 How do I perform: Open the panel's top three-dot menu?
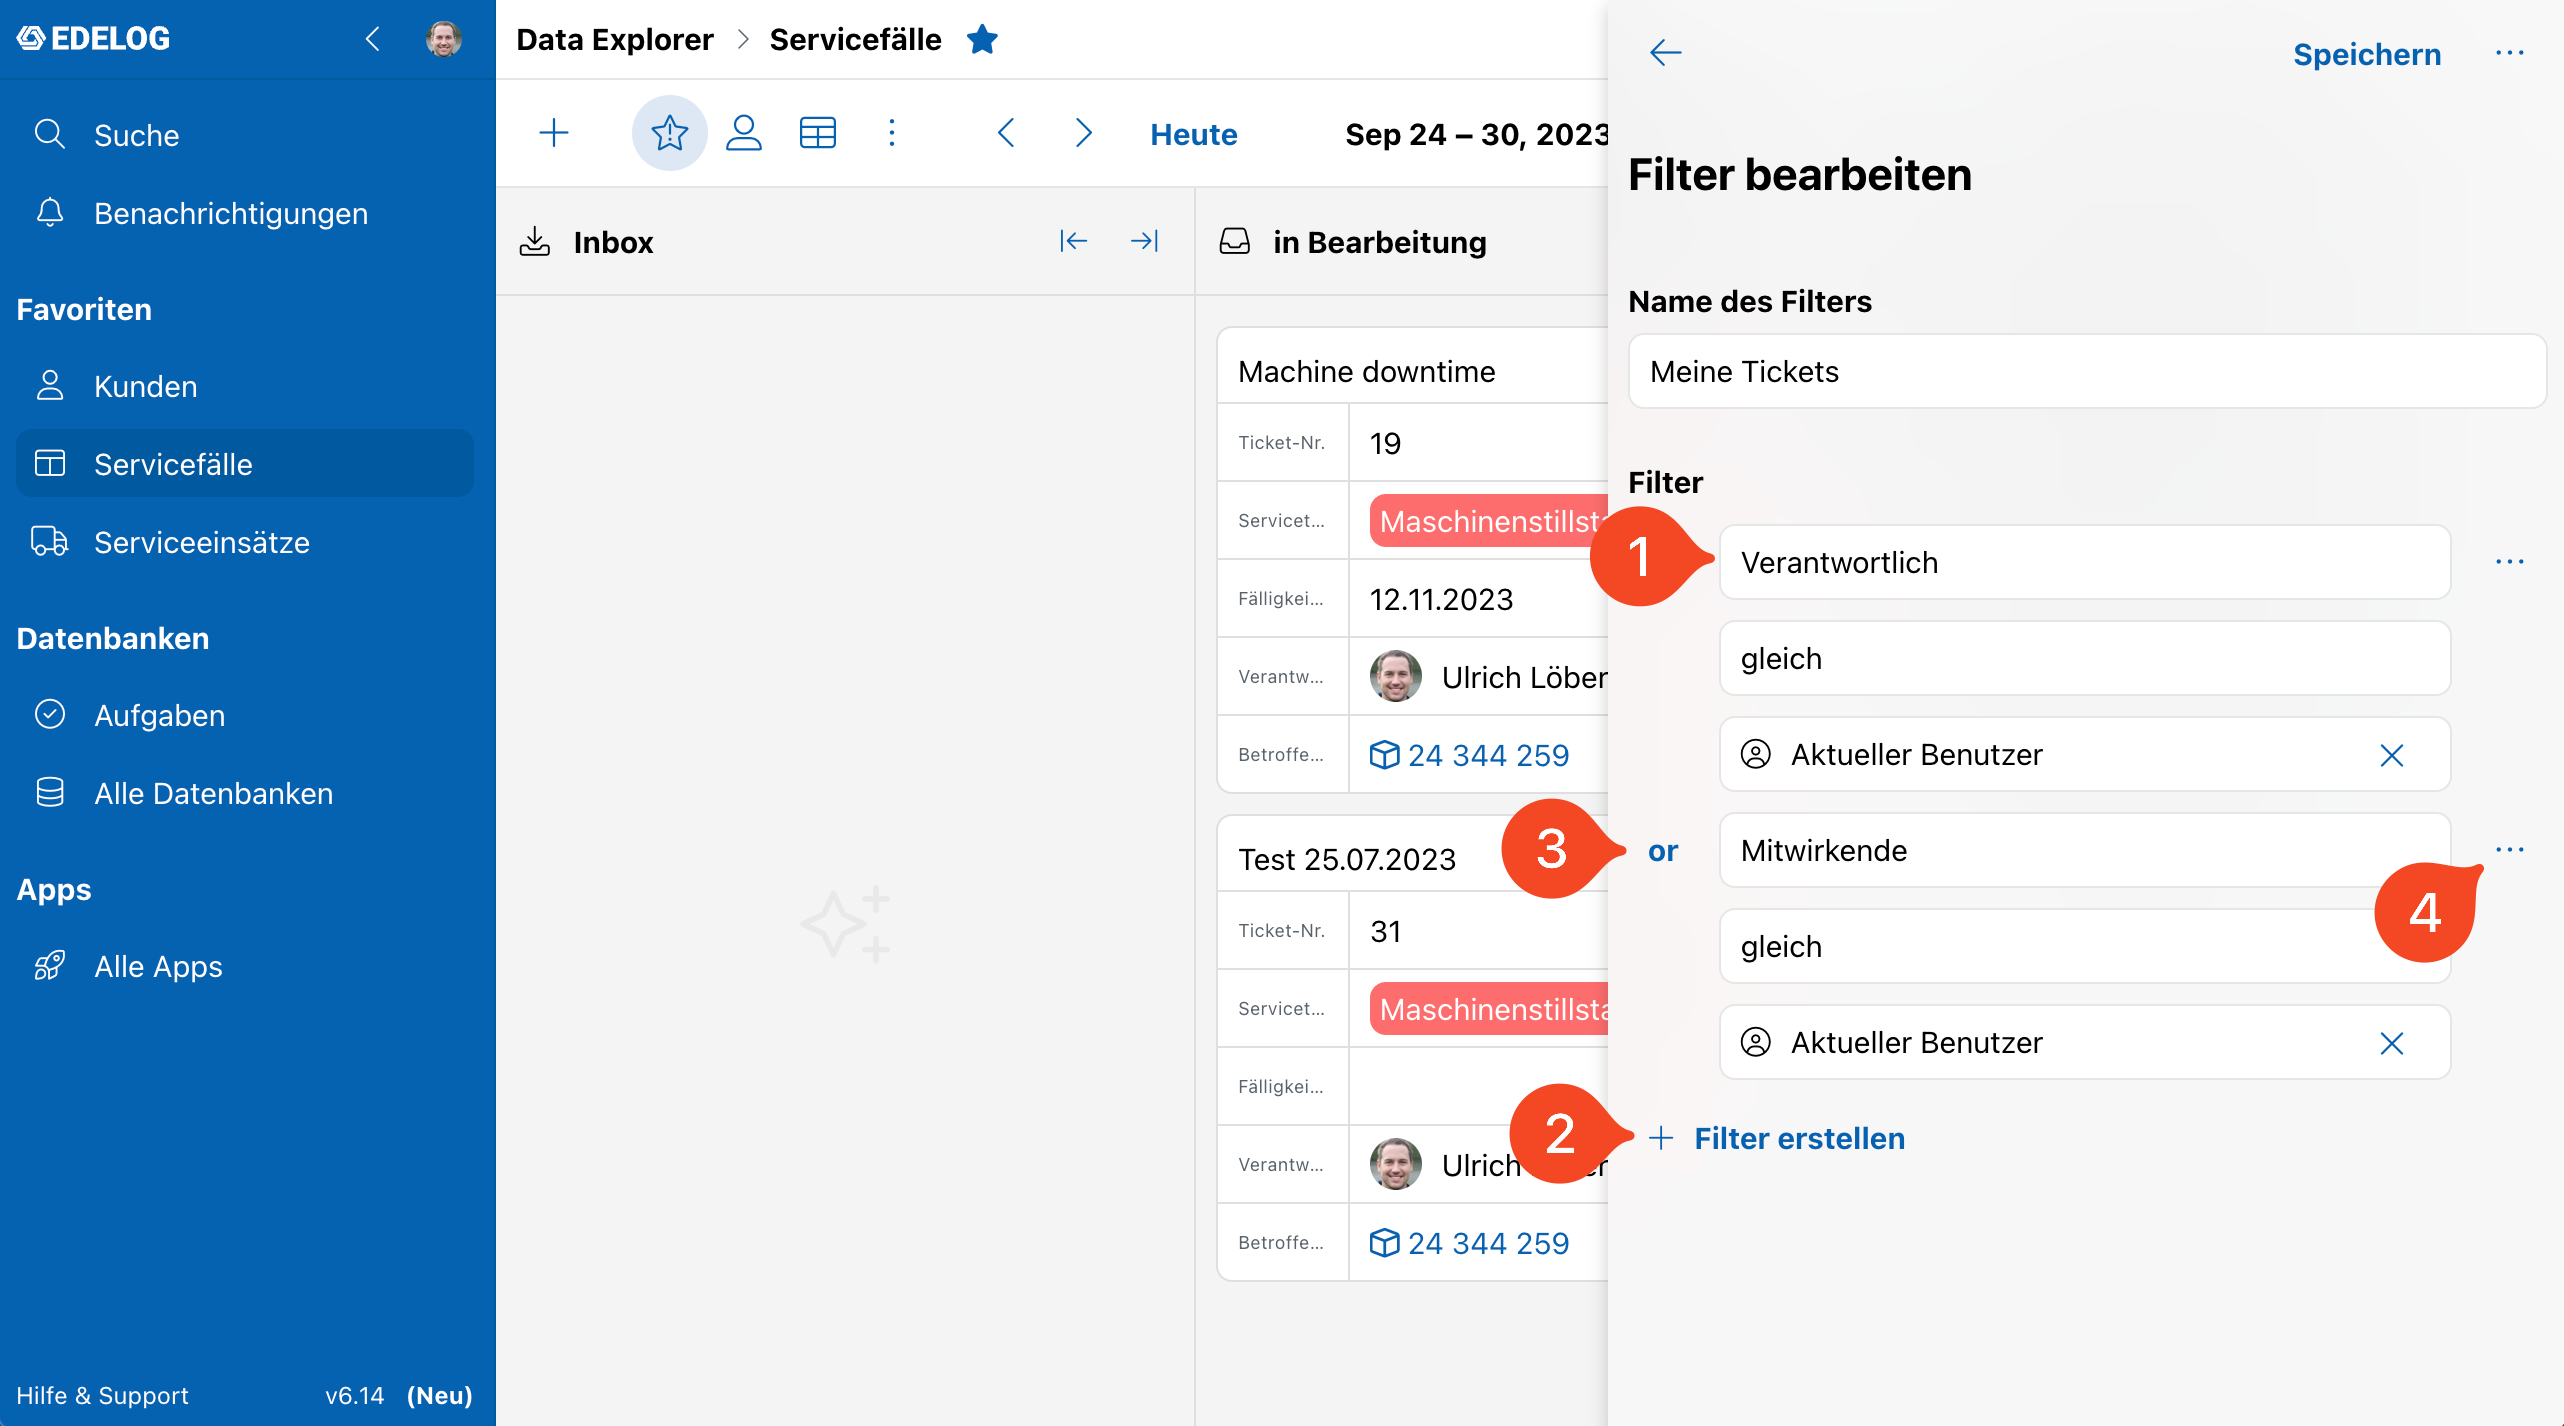tap(2510, 53)
